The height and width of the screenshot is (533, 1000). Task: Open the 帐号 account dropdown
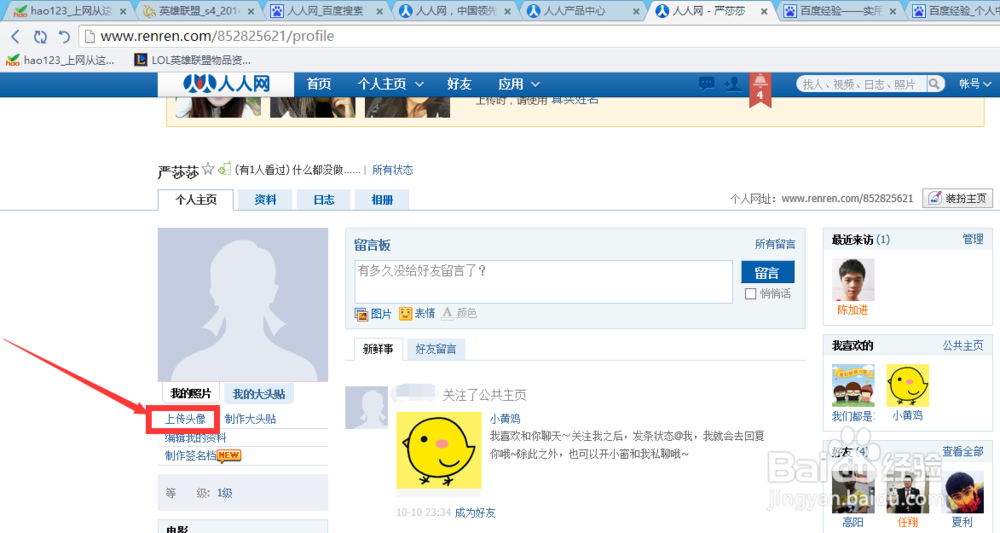tap(975, 84)
